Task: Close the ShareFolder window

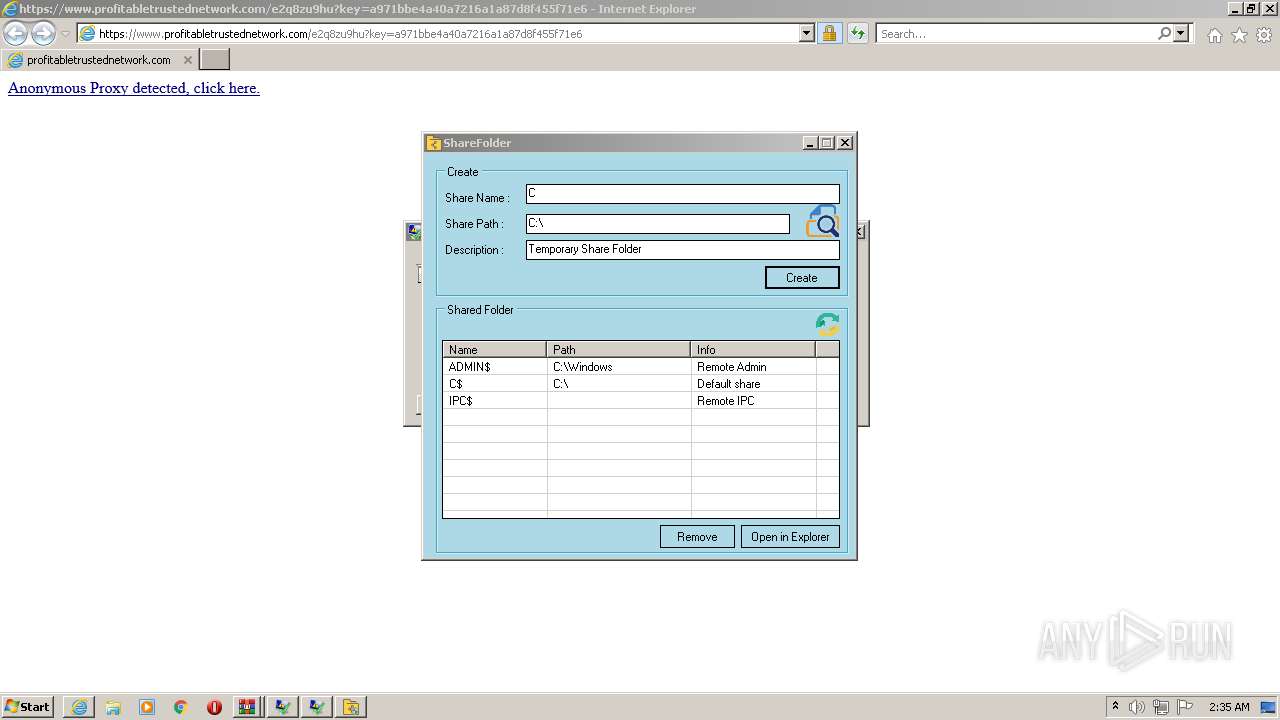Action: [845, 143]
